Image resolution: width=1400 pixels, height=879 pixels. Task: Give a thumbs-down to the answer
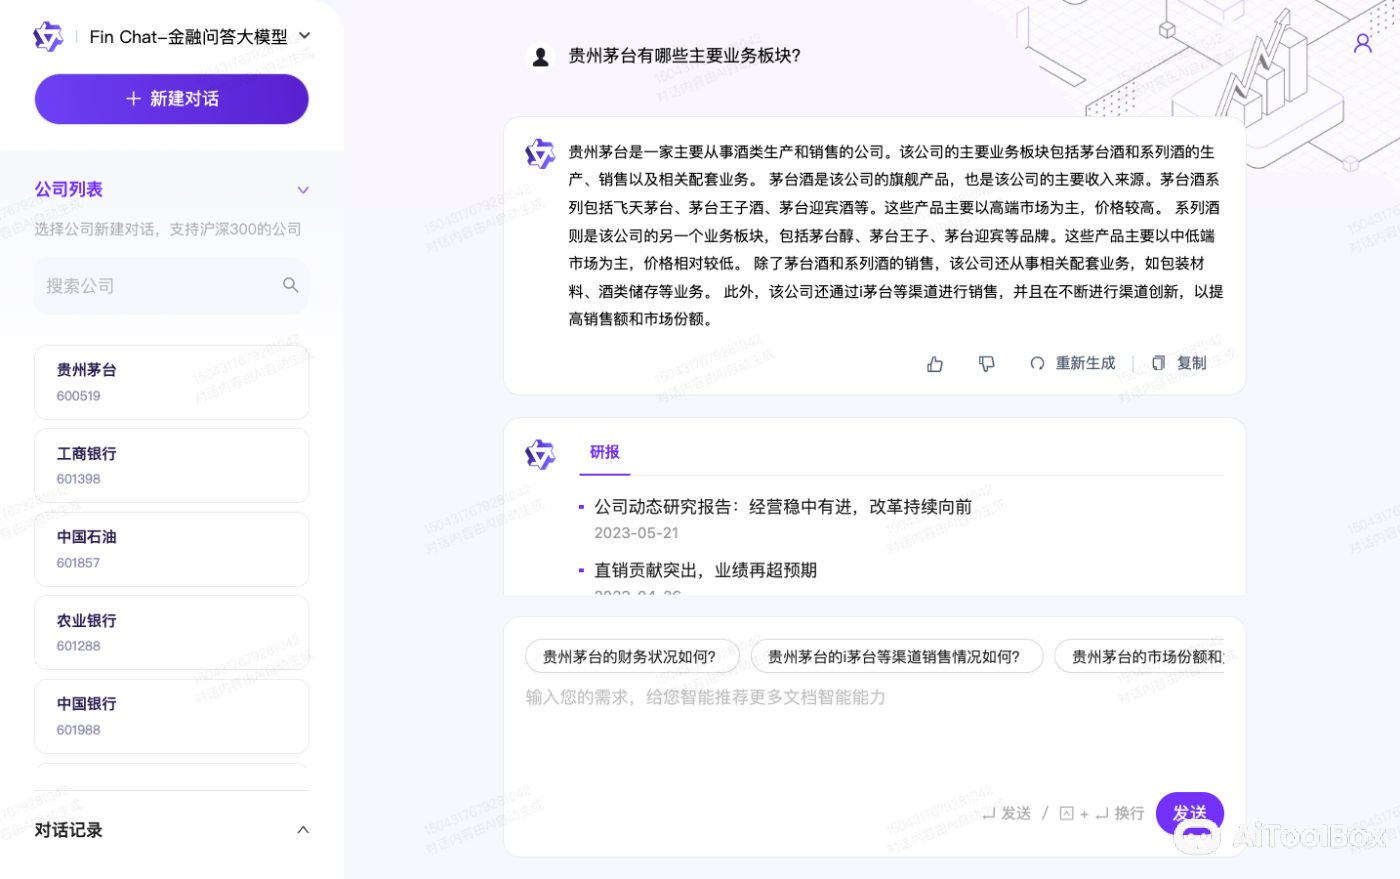tap(986, 363)
